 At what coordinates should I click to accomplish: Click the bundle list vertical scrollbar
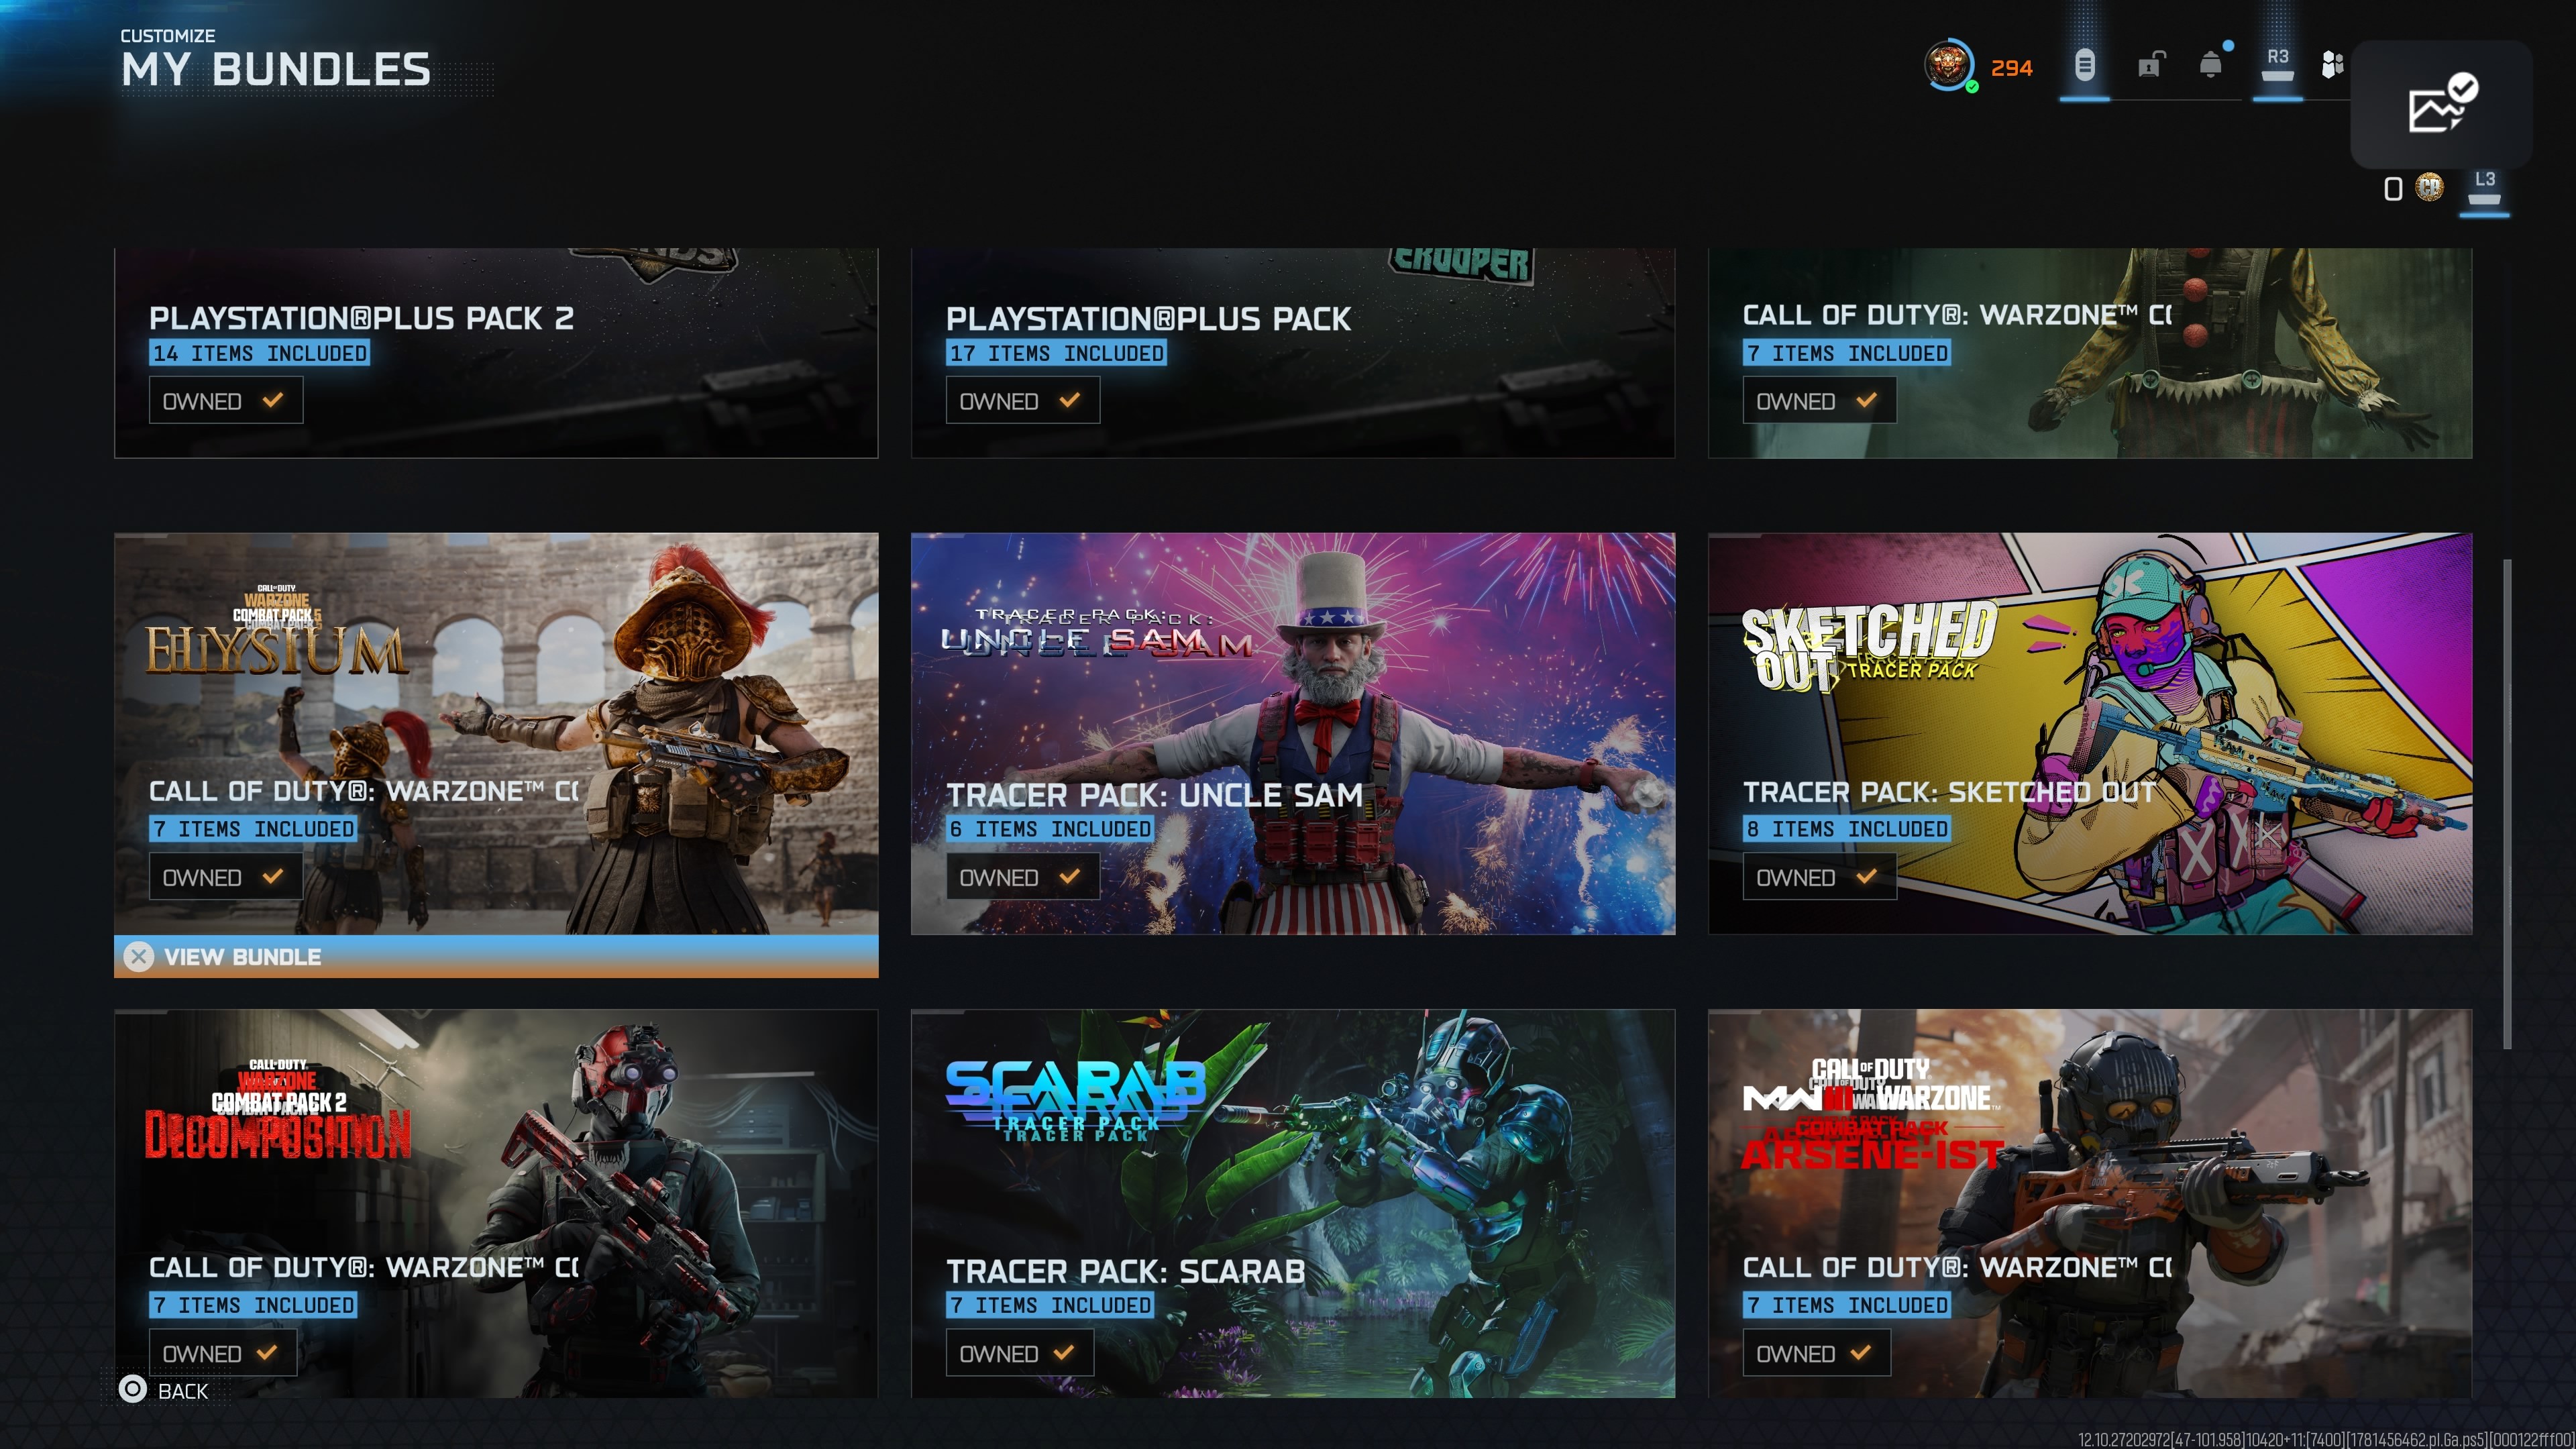2507,804
